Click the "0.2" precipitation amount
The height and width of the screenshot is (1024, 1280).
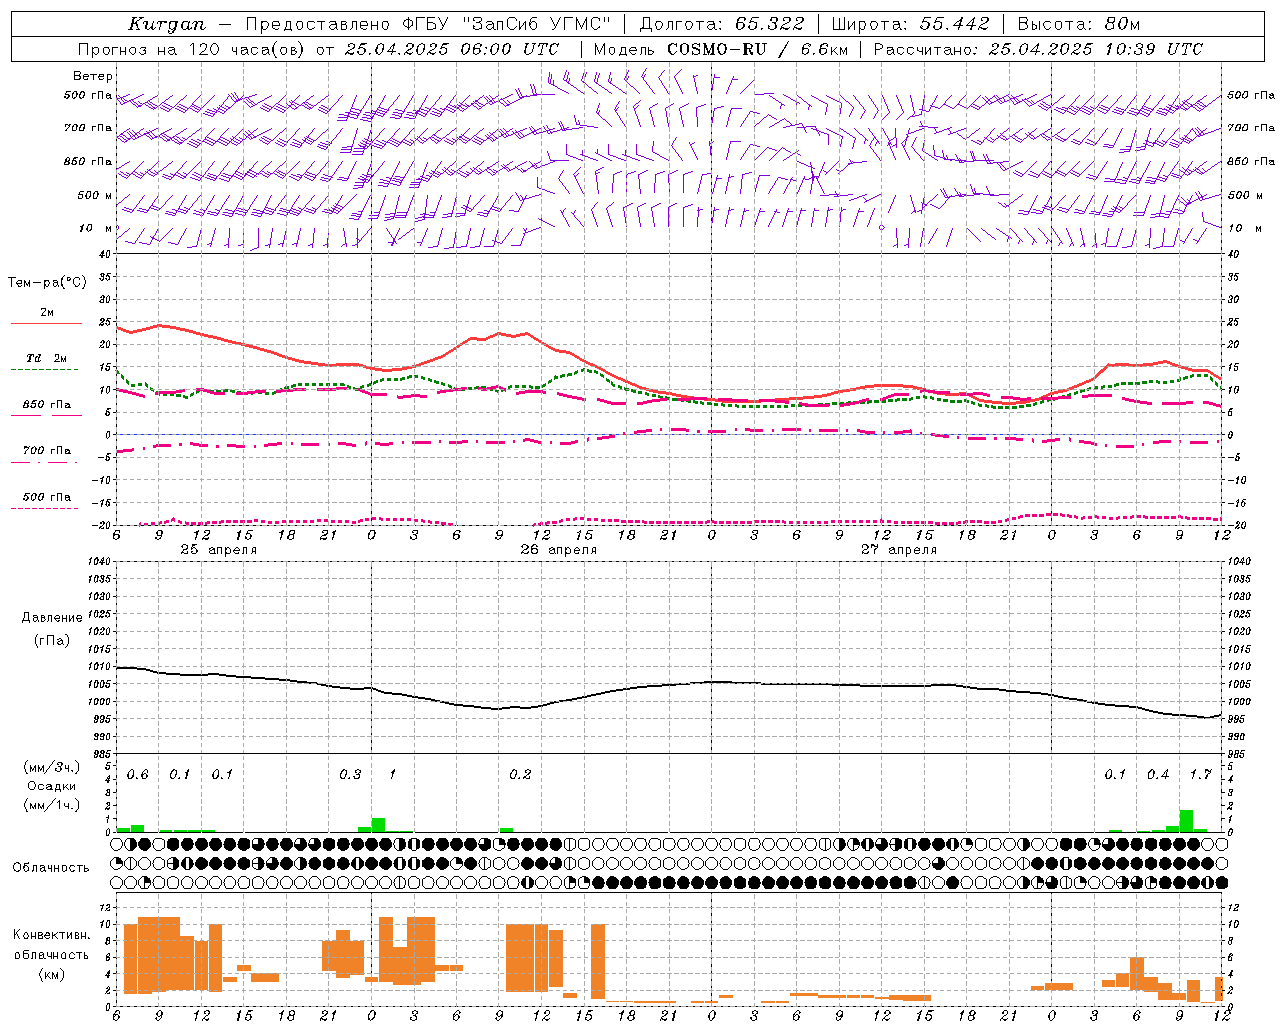520,774
